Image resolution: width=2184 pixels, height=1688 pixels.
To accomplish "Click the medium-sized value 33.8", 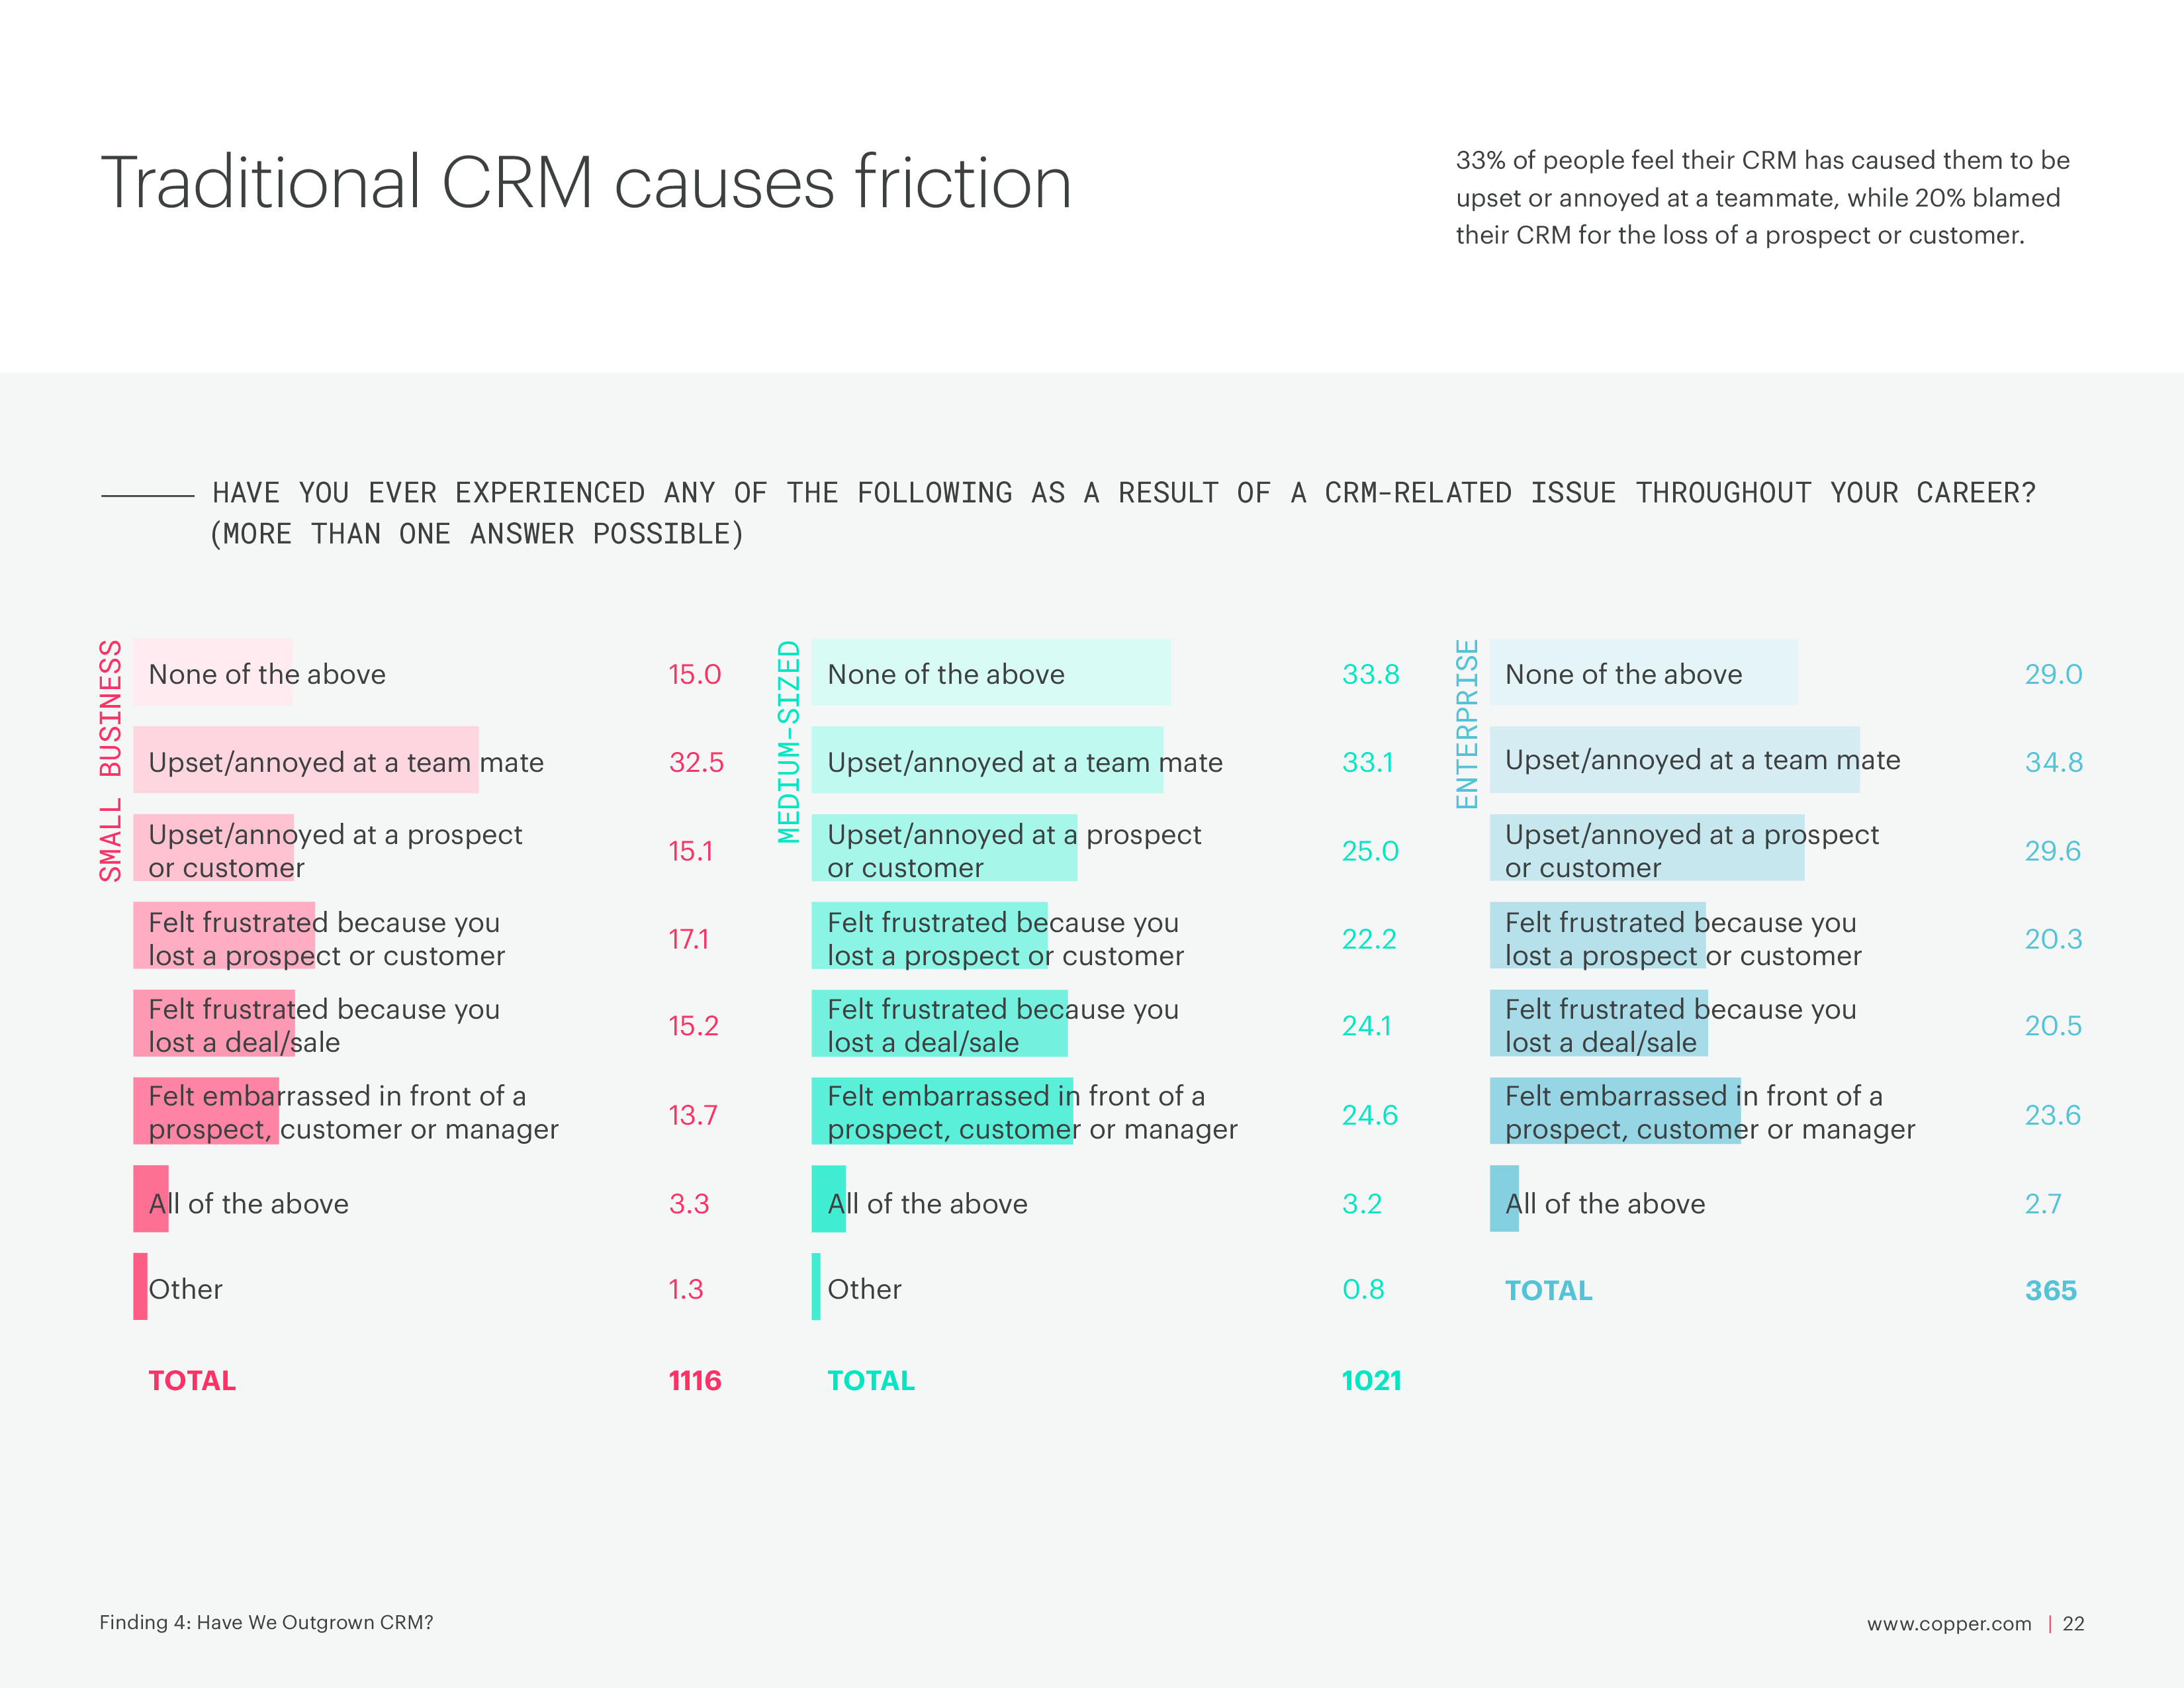I will pos(1370,674).
